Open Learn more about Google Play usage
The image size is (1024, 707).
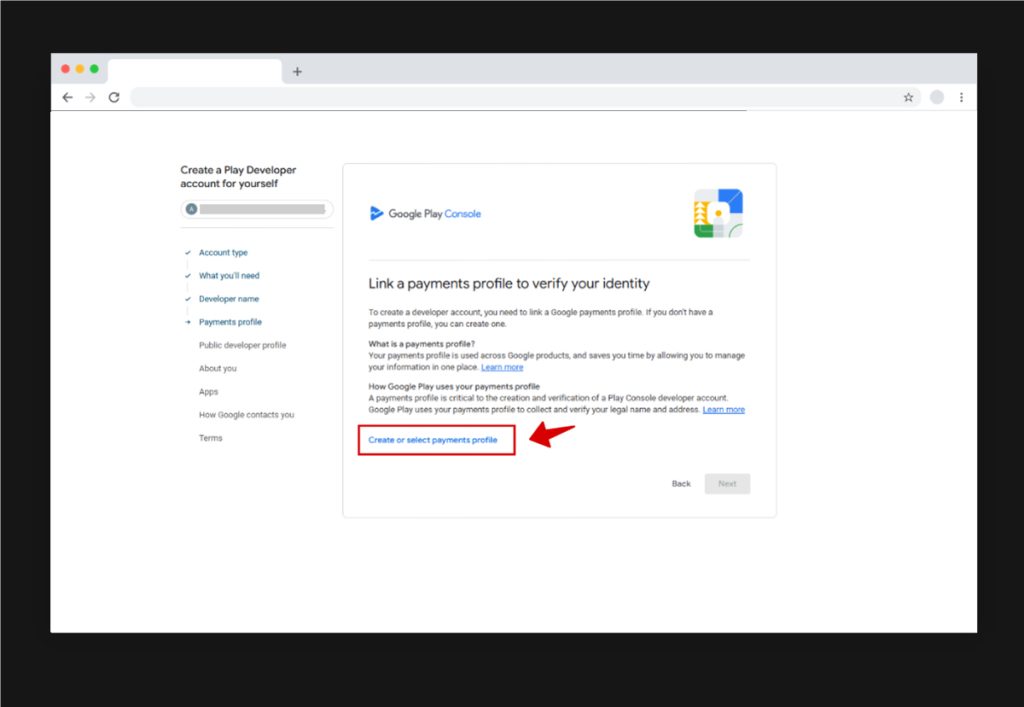tap(724, 410)
